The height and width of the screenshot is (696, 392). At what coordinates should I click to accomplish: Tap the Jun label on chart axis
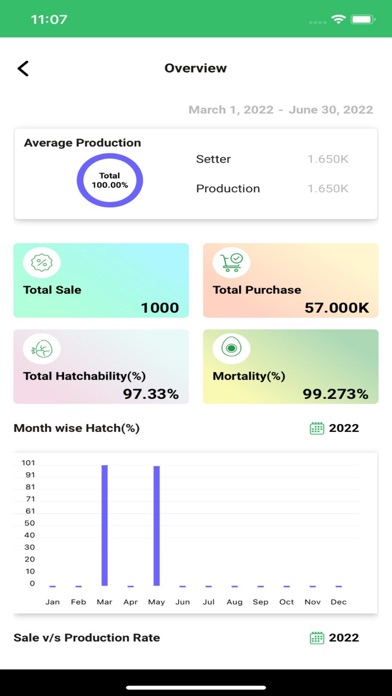tap(182, 602)
